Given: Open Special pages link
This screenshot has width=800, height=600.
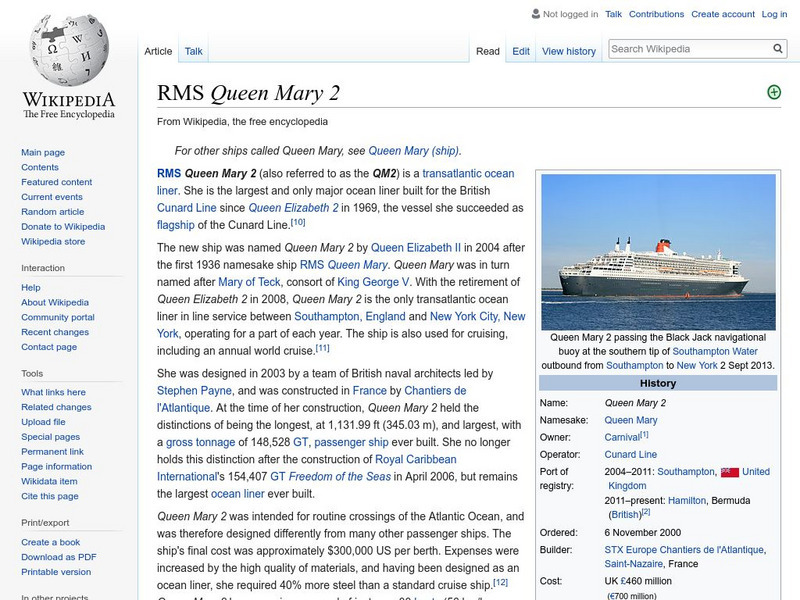Looking at the screenshot, I should (51, 436).
